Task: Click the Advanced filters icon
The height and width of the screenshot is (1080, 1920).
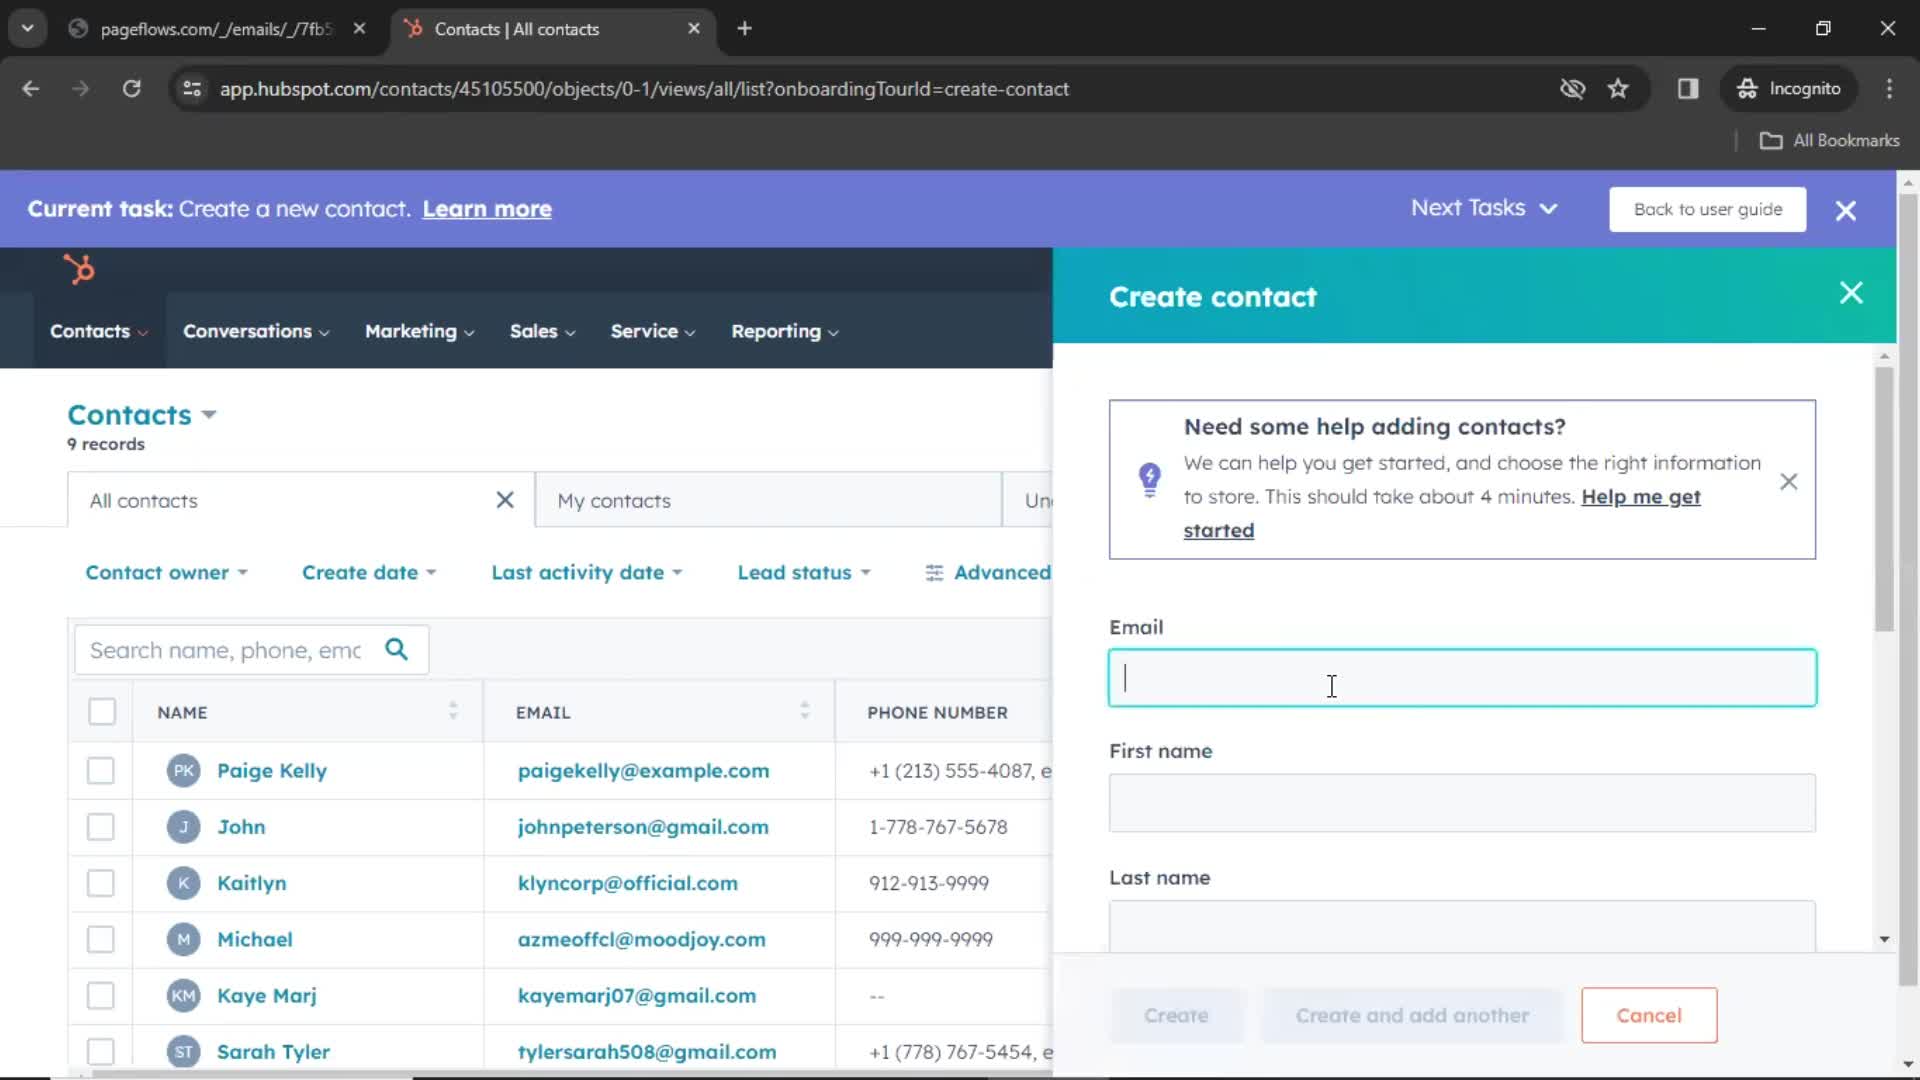Action: (934, 573)
